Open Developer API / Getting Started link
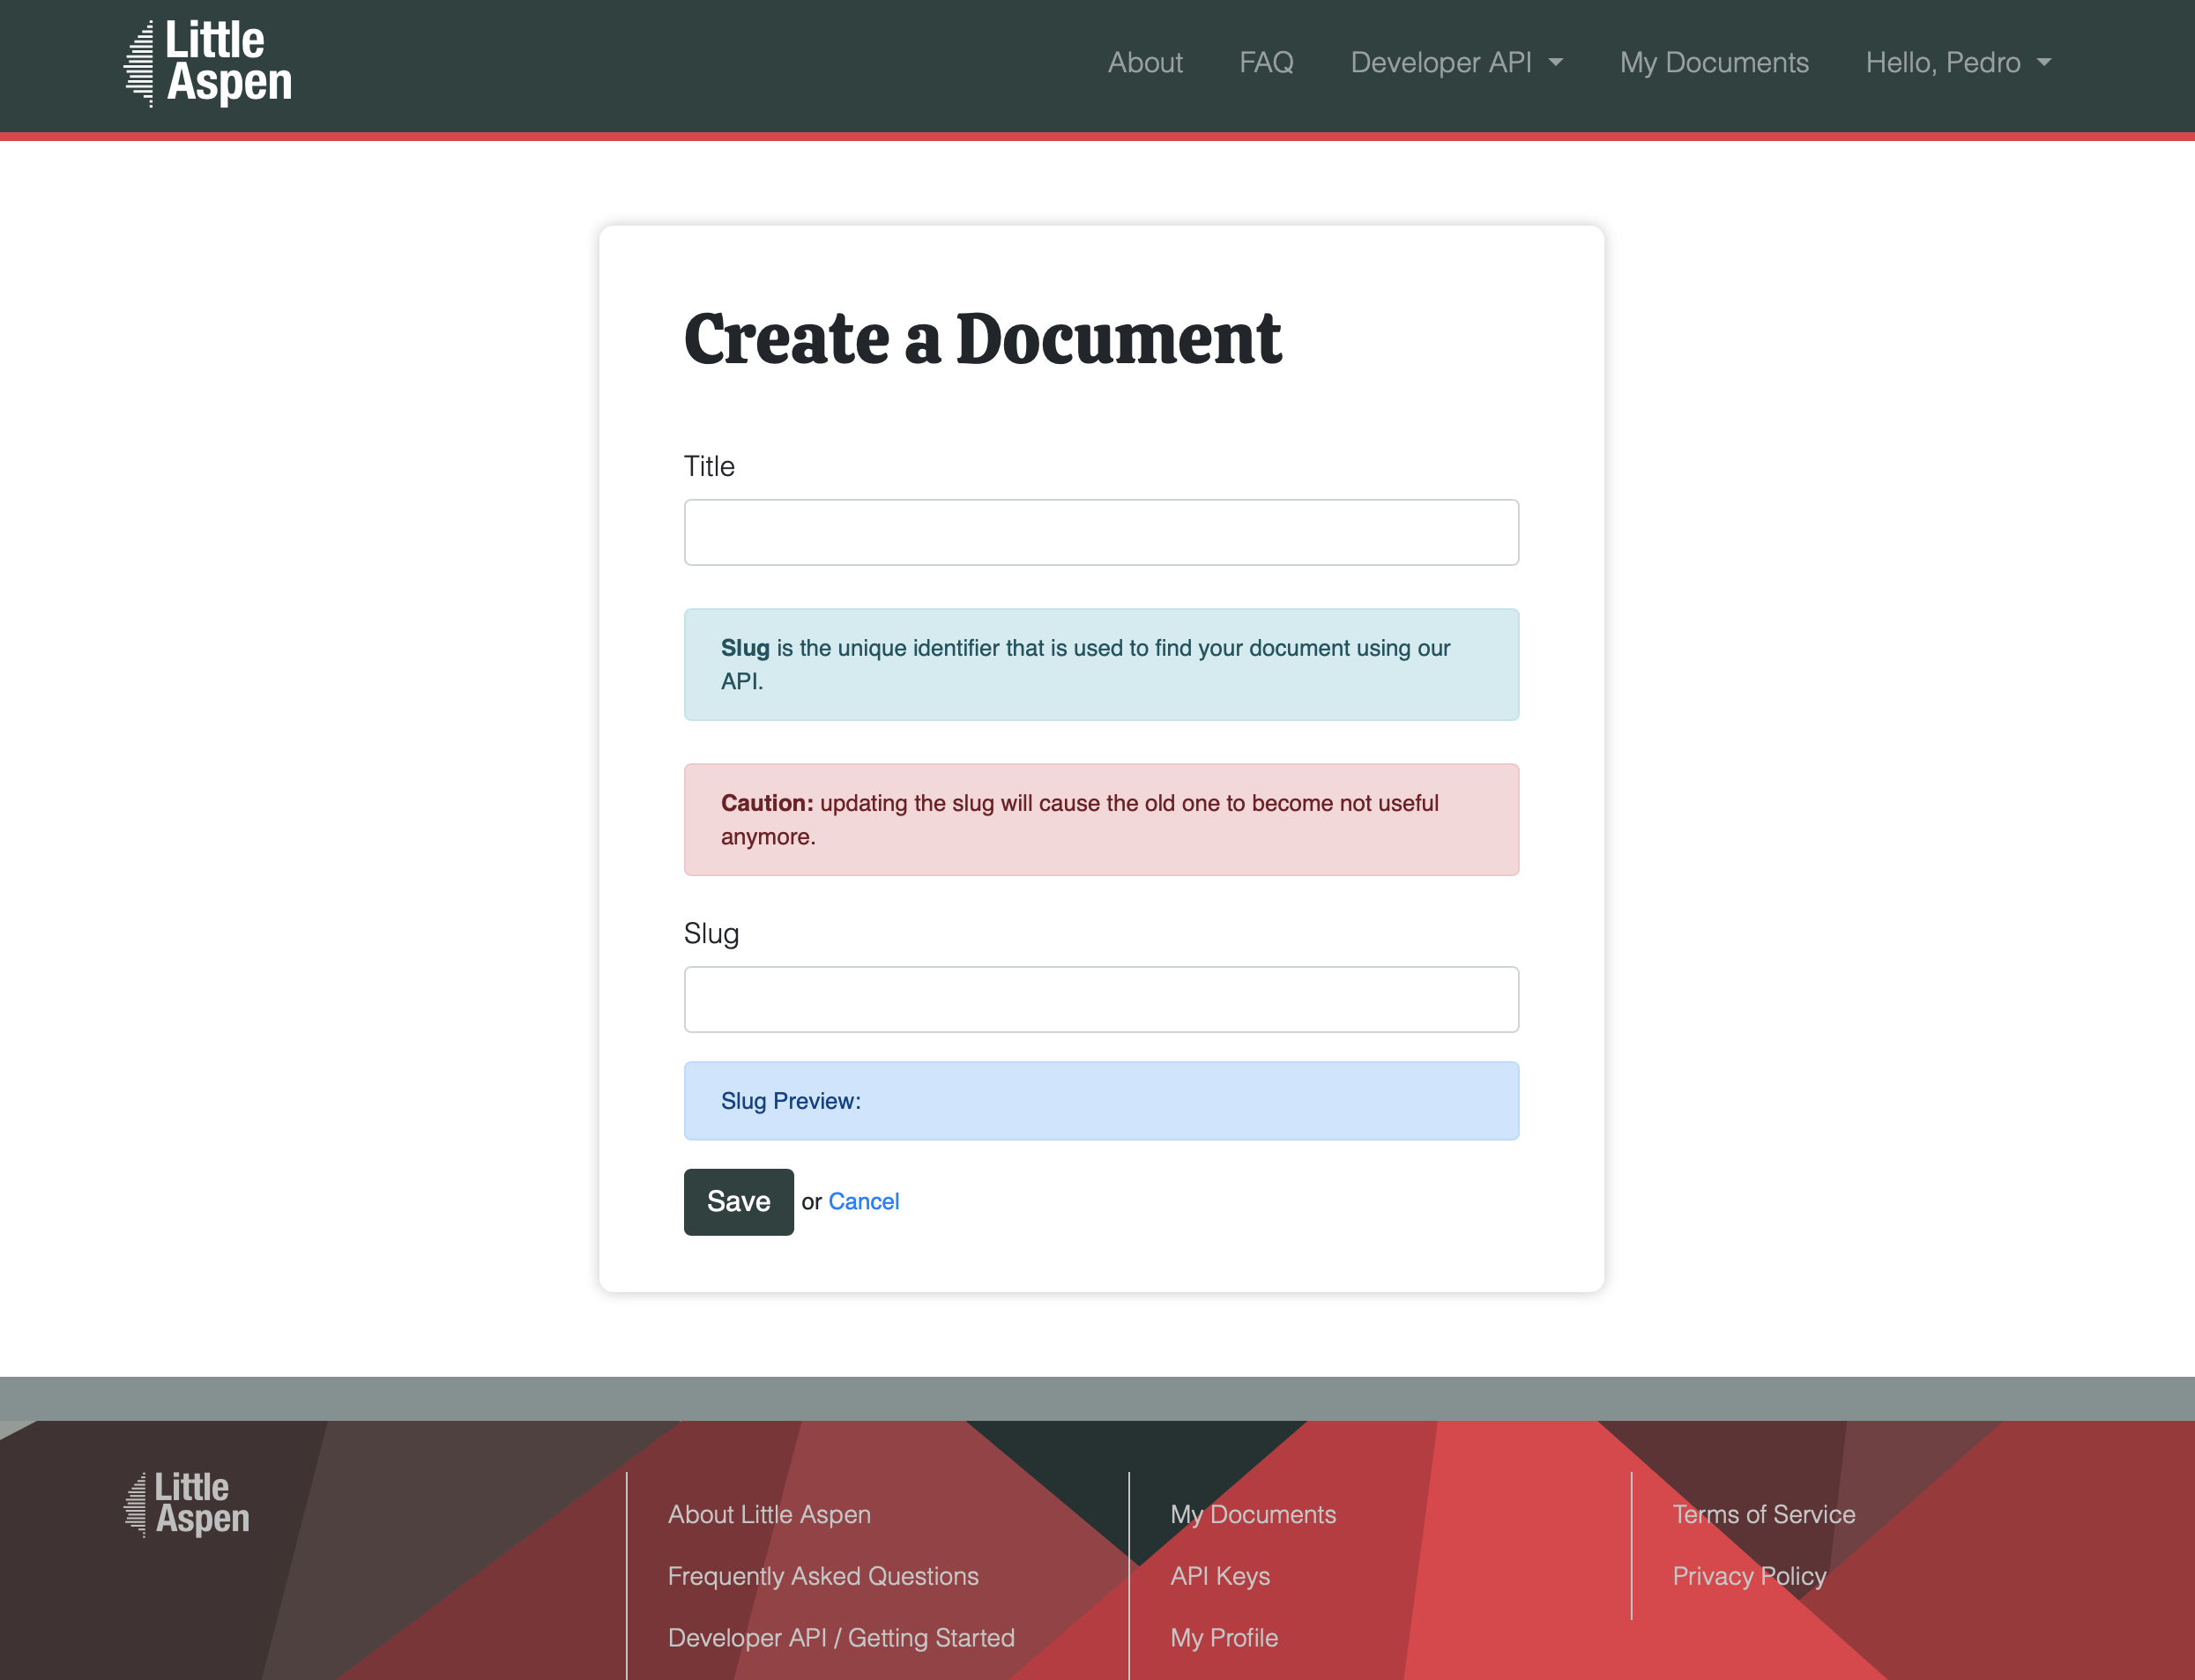 coord(841,1637)
